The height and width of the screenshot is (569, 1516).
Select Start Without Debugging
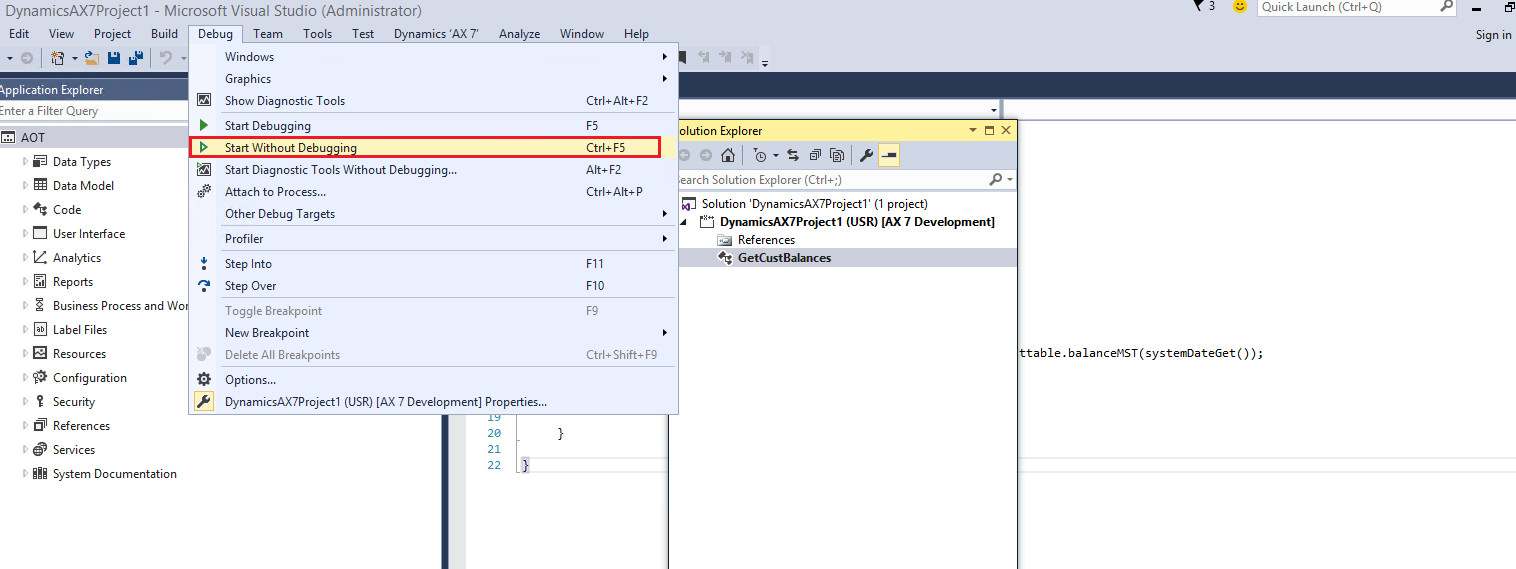coord(290,148)
